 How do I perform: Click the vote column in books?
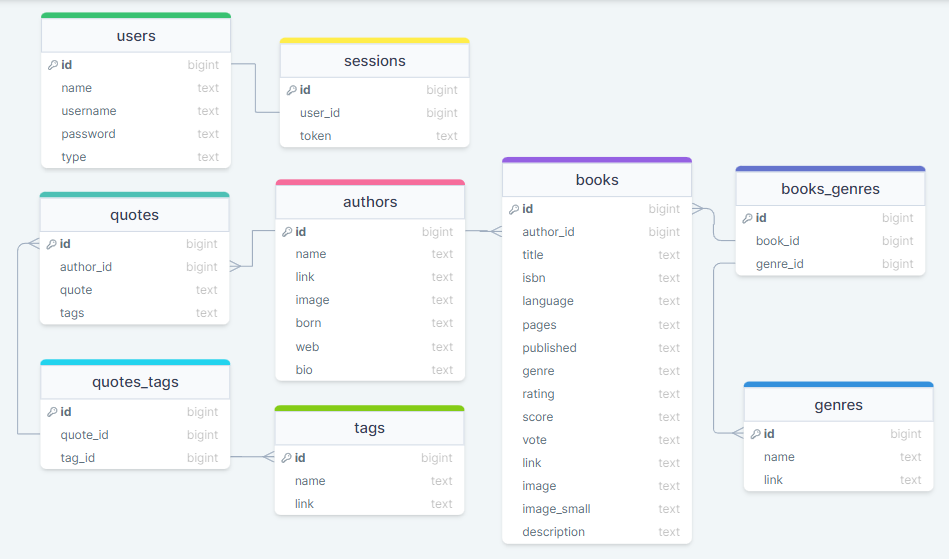pos(597,440)
